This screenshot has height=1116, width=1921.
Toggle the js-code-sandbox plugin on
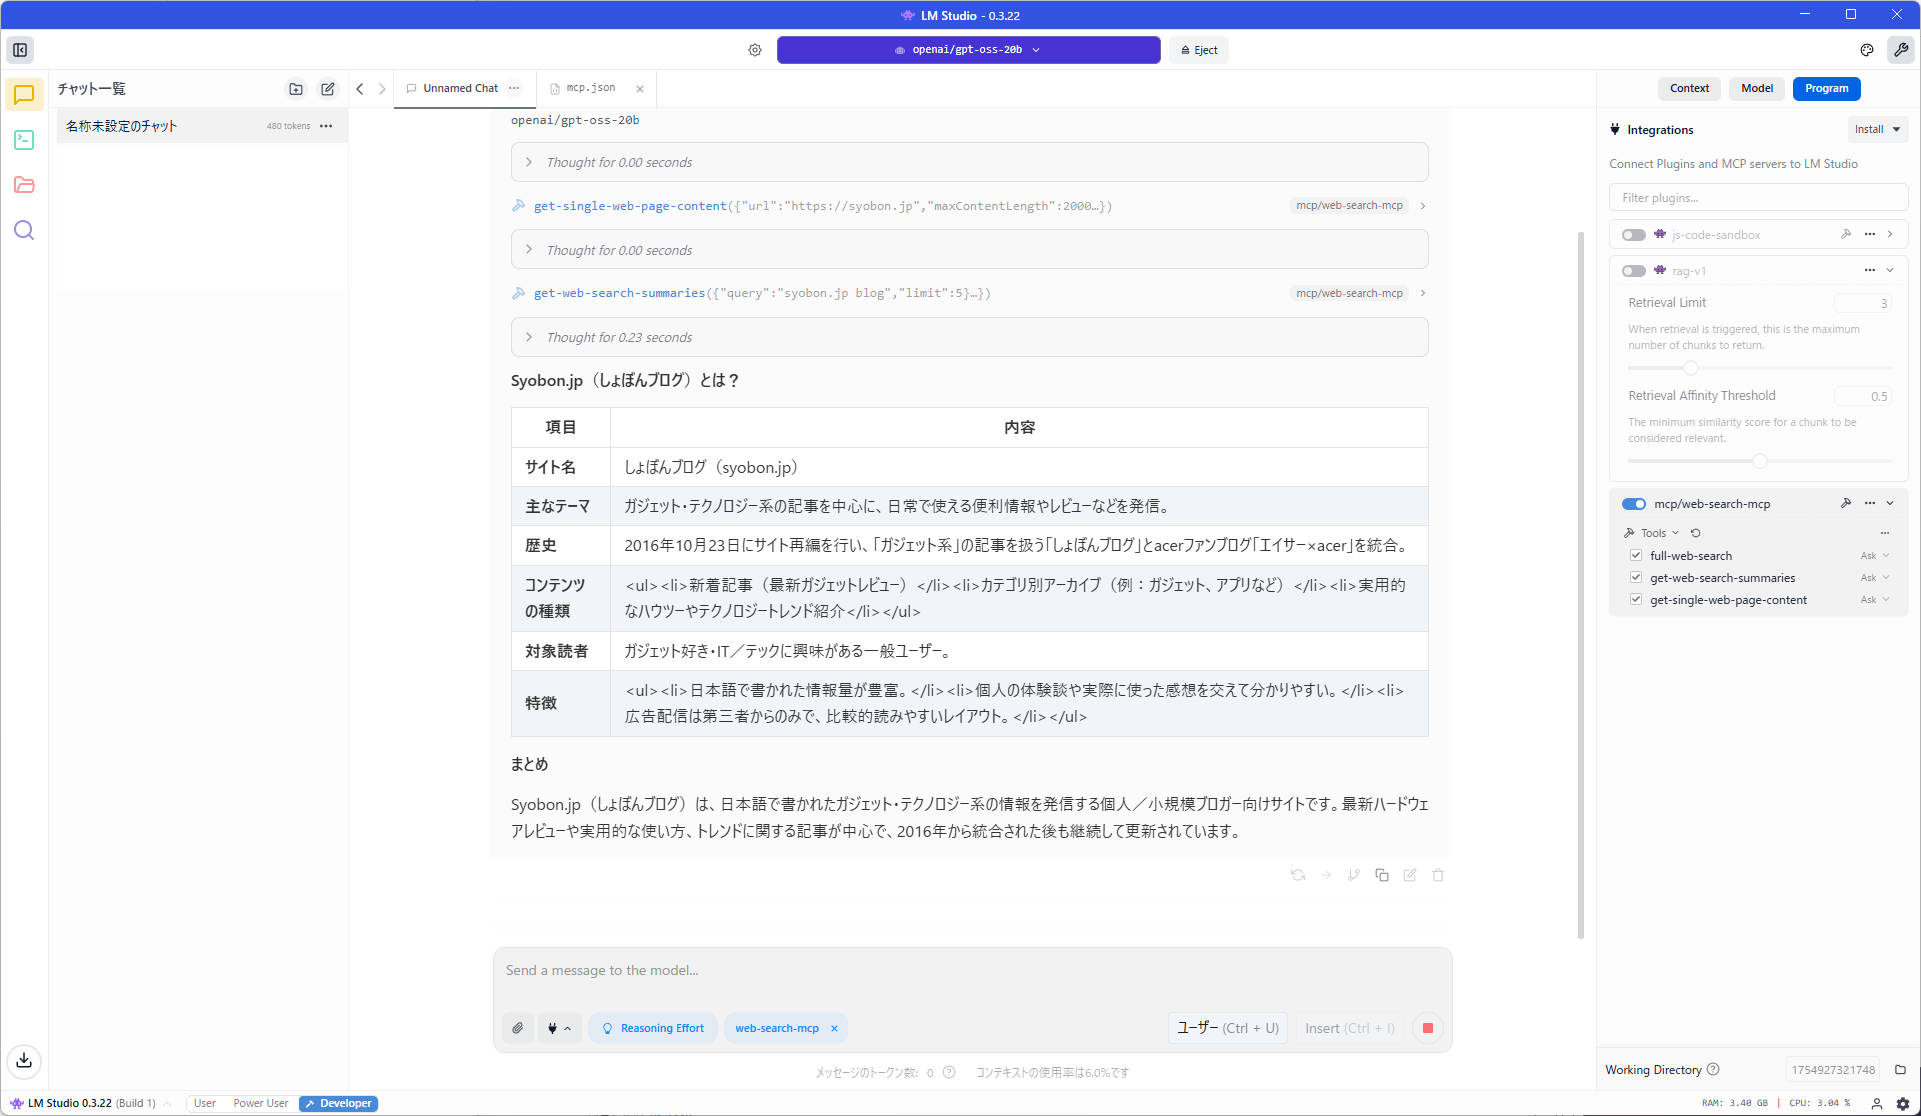pos(1634,235)
